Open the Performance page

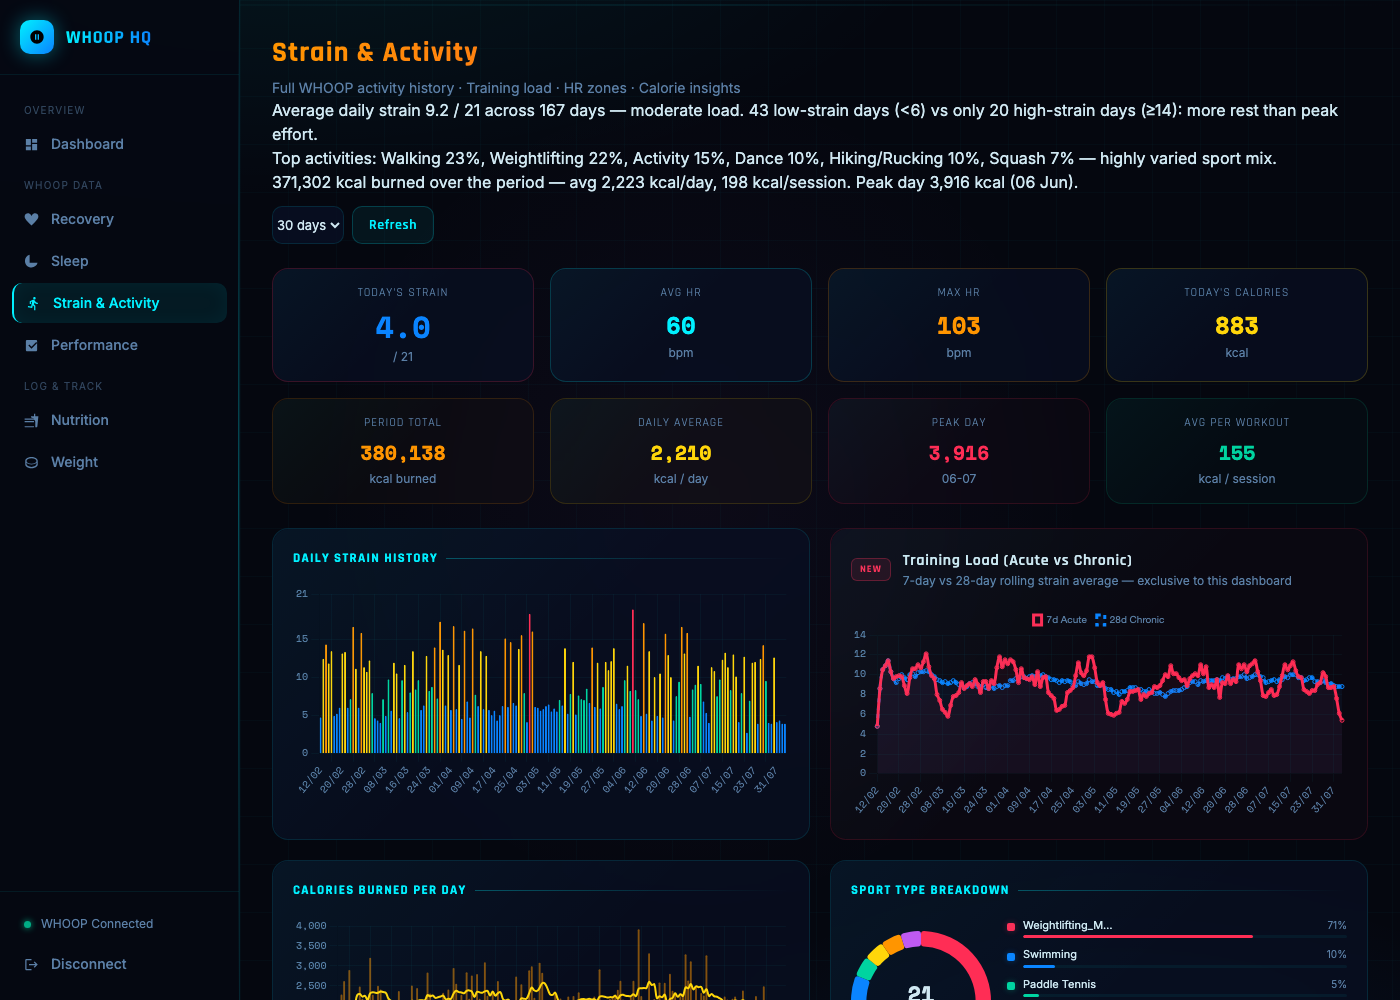[120, 345]
